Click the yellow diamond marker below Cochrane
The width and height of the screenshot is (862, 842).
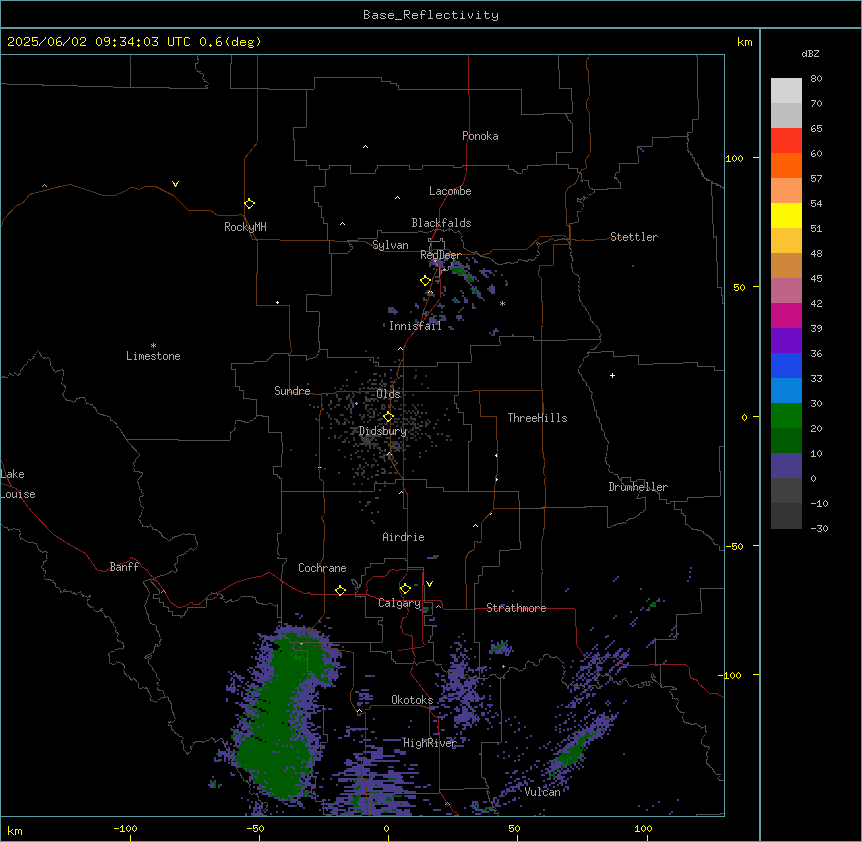(340, 590)
